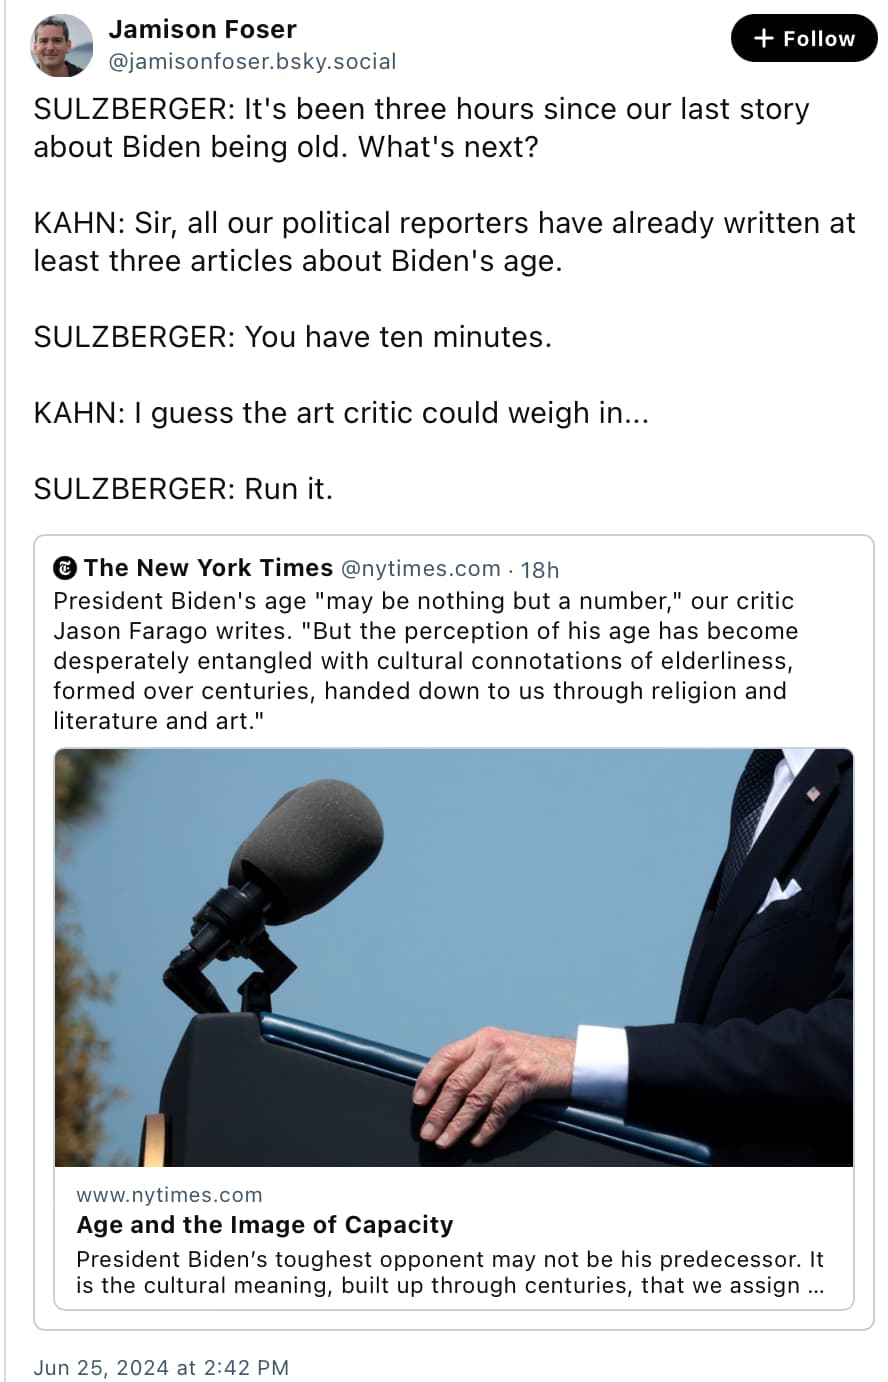The height and width of the screenshot is (1382, 888).
Task: Open The New York Times account name
Action: coord(208,568)
